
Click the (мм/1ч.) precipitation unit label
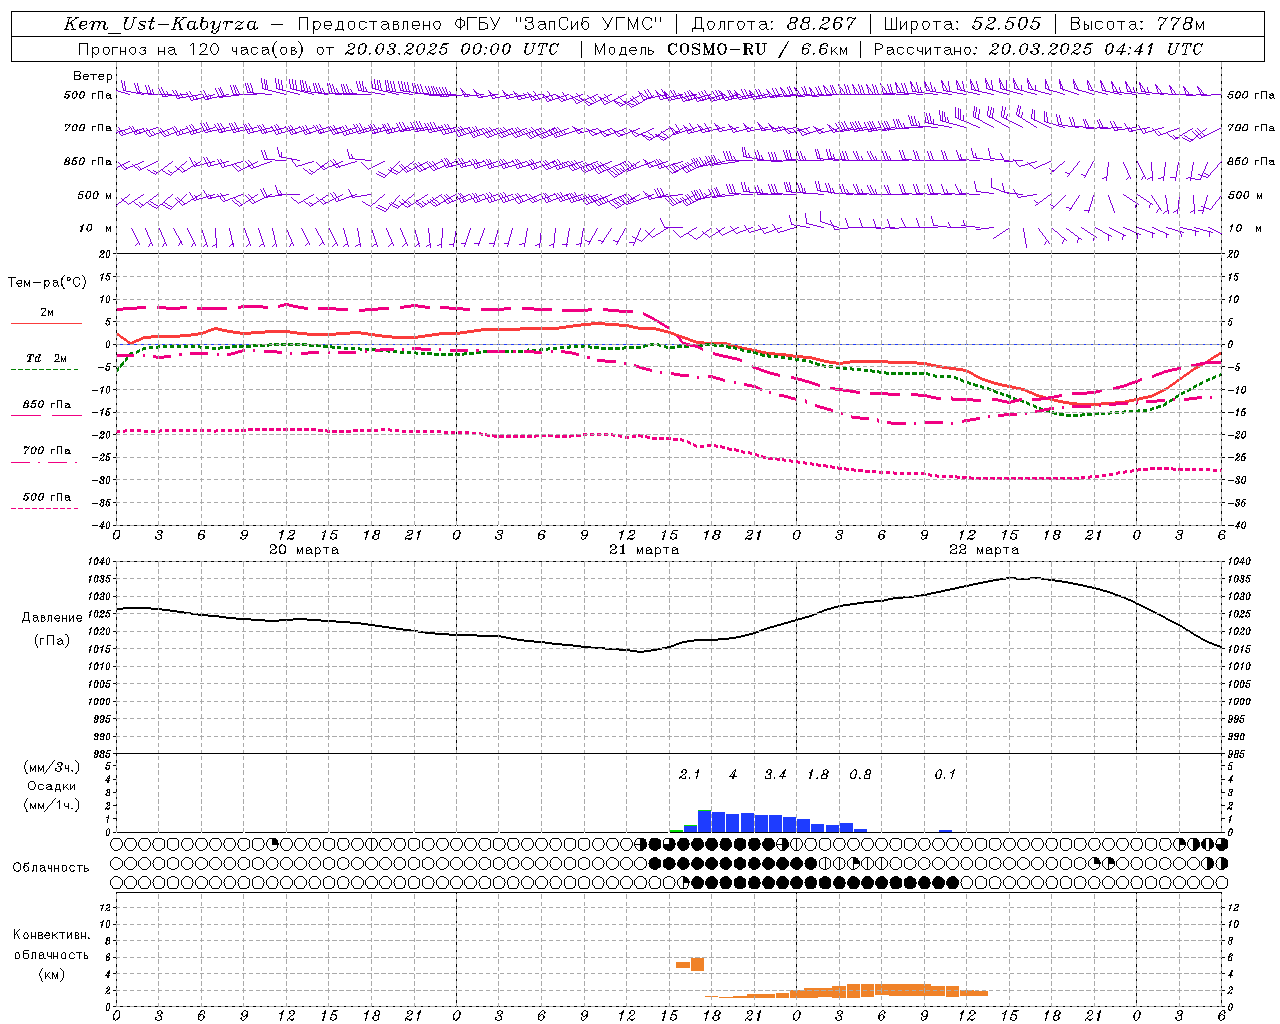click(52, 805)
